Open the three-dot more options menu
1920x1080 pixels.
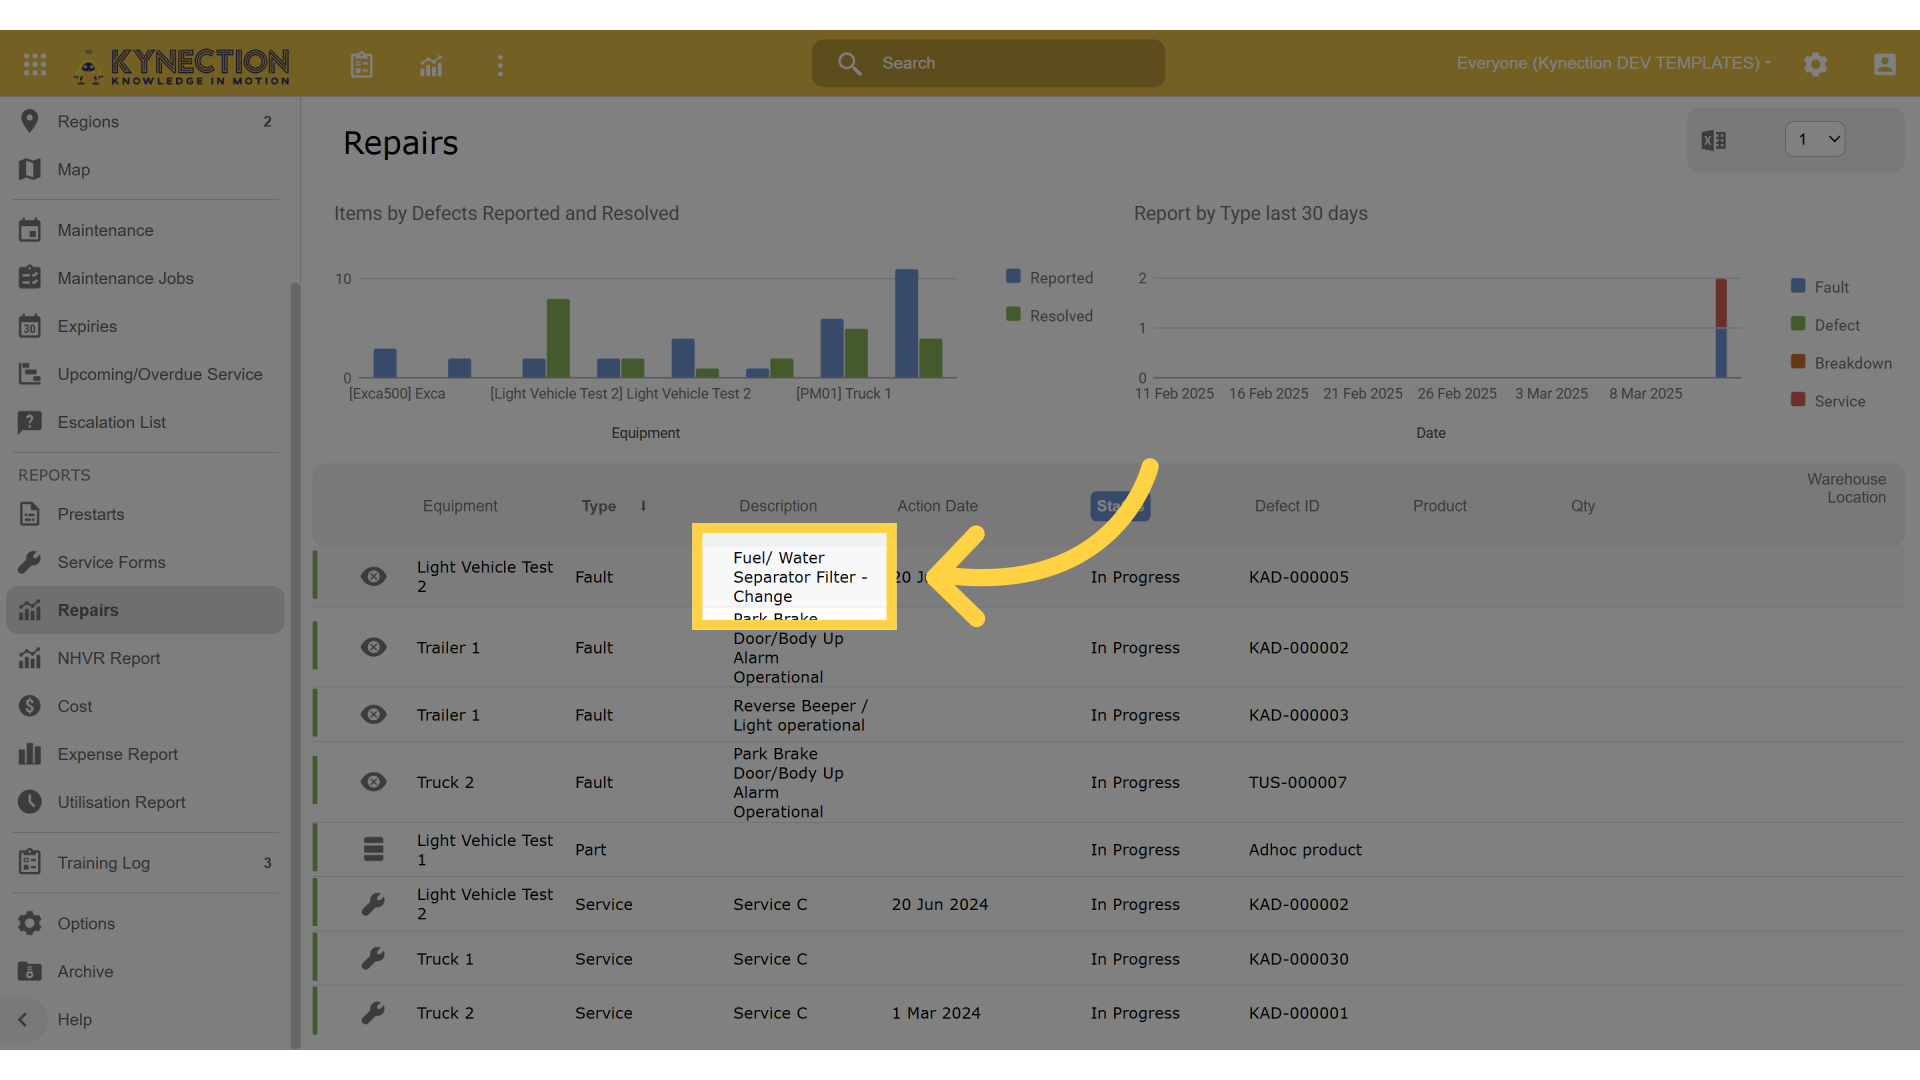point(500,65)
